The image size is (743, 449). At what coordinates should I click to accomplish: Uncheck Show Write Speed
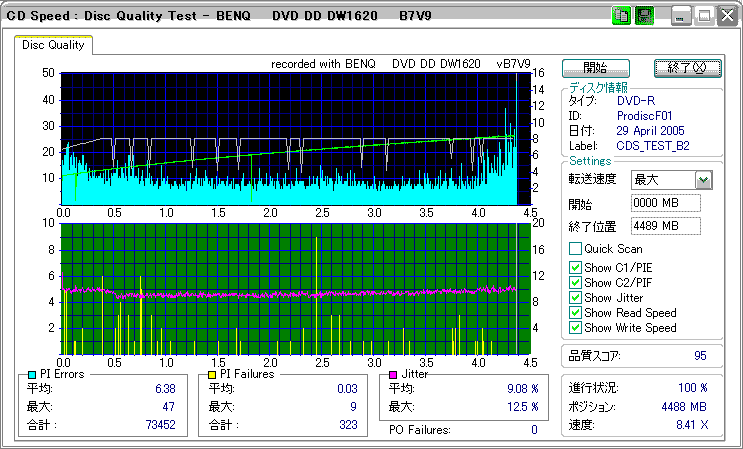coord(575,328)
